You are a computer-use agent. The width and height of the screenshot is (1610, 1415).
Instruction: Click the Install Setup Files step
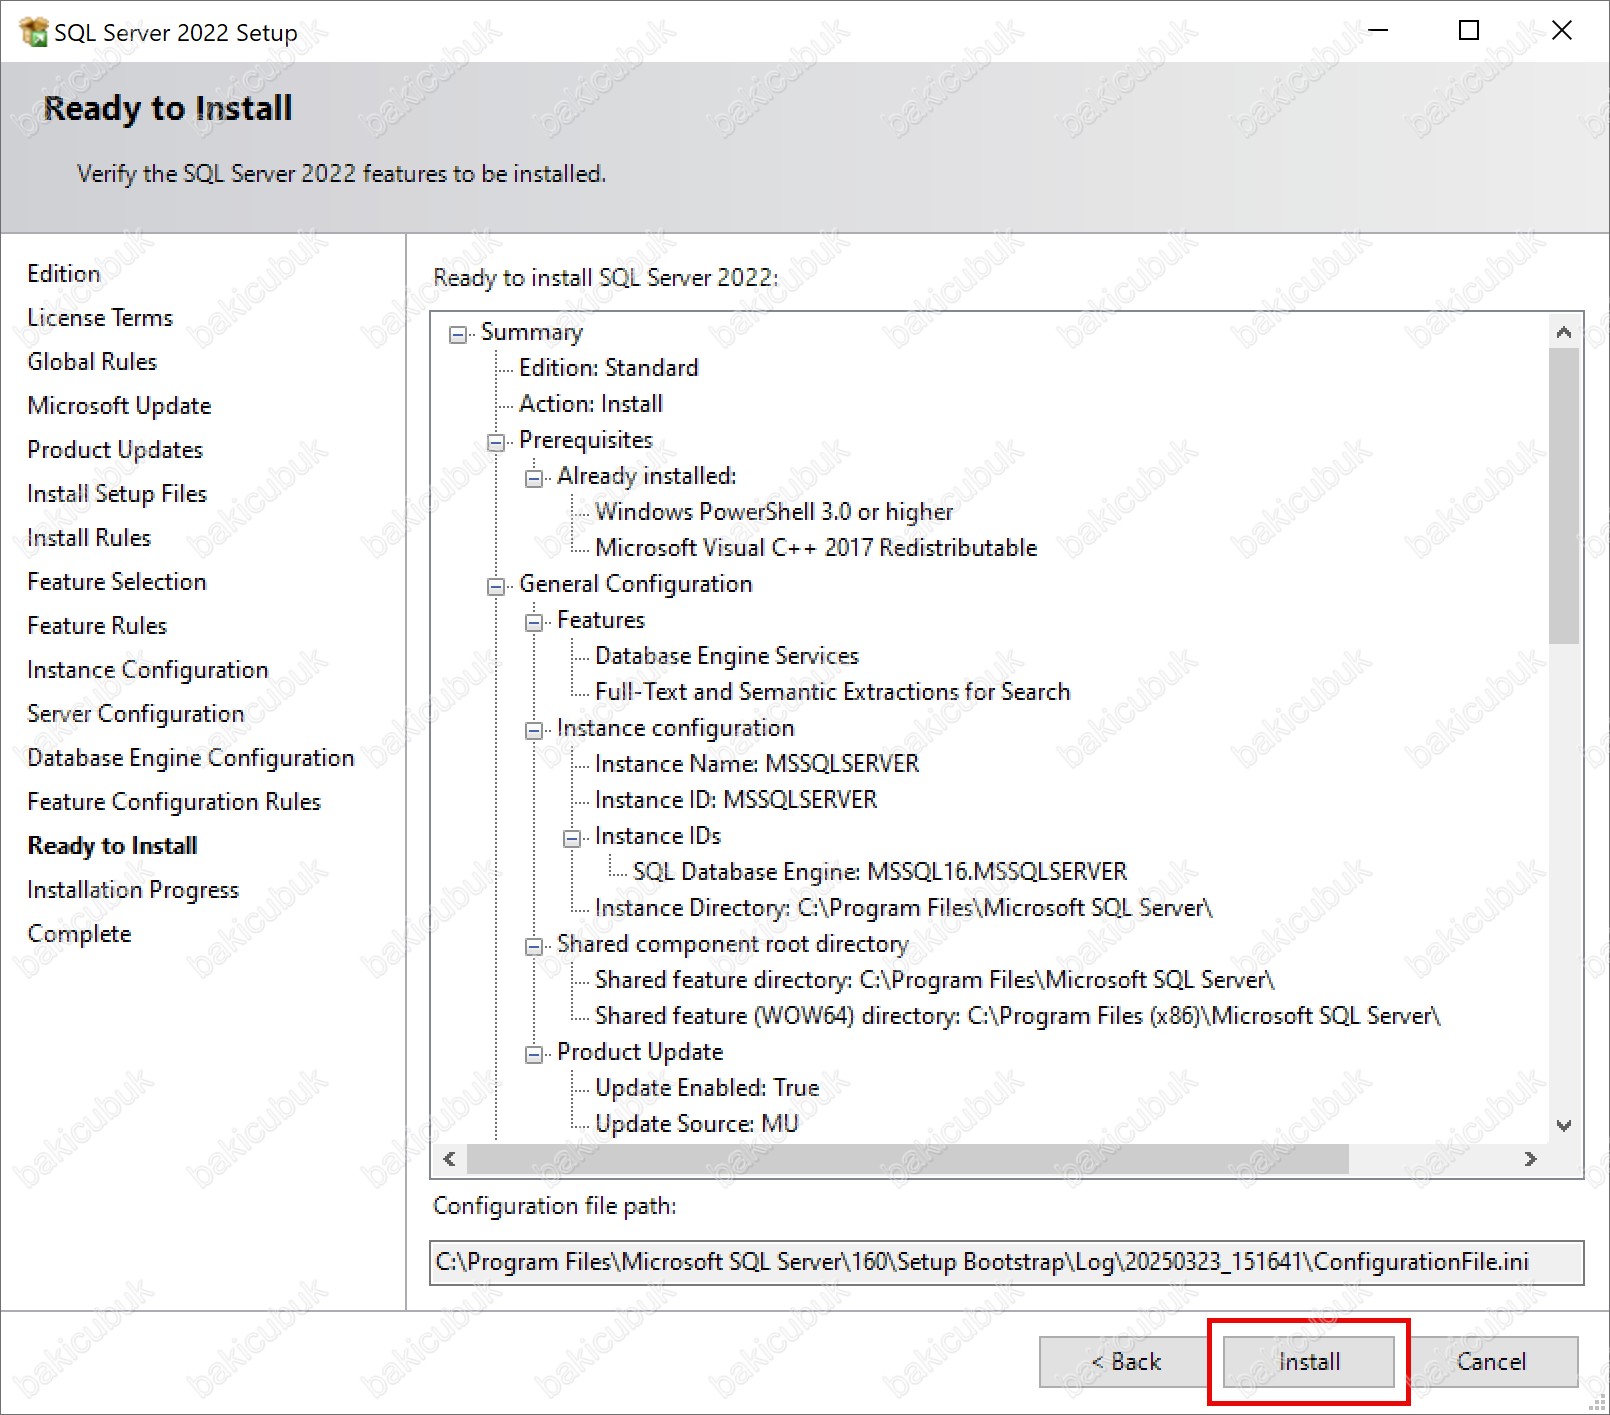tap(117, 494)
